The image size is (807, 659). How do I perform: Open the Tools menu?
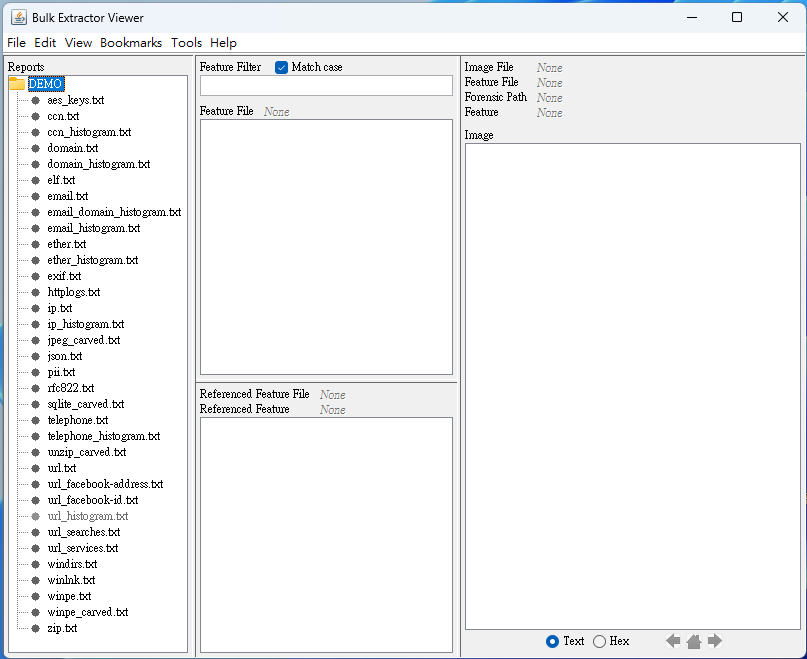pos(186,43)
